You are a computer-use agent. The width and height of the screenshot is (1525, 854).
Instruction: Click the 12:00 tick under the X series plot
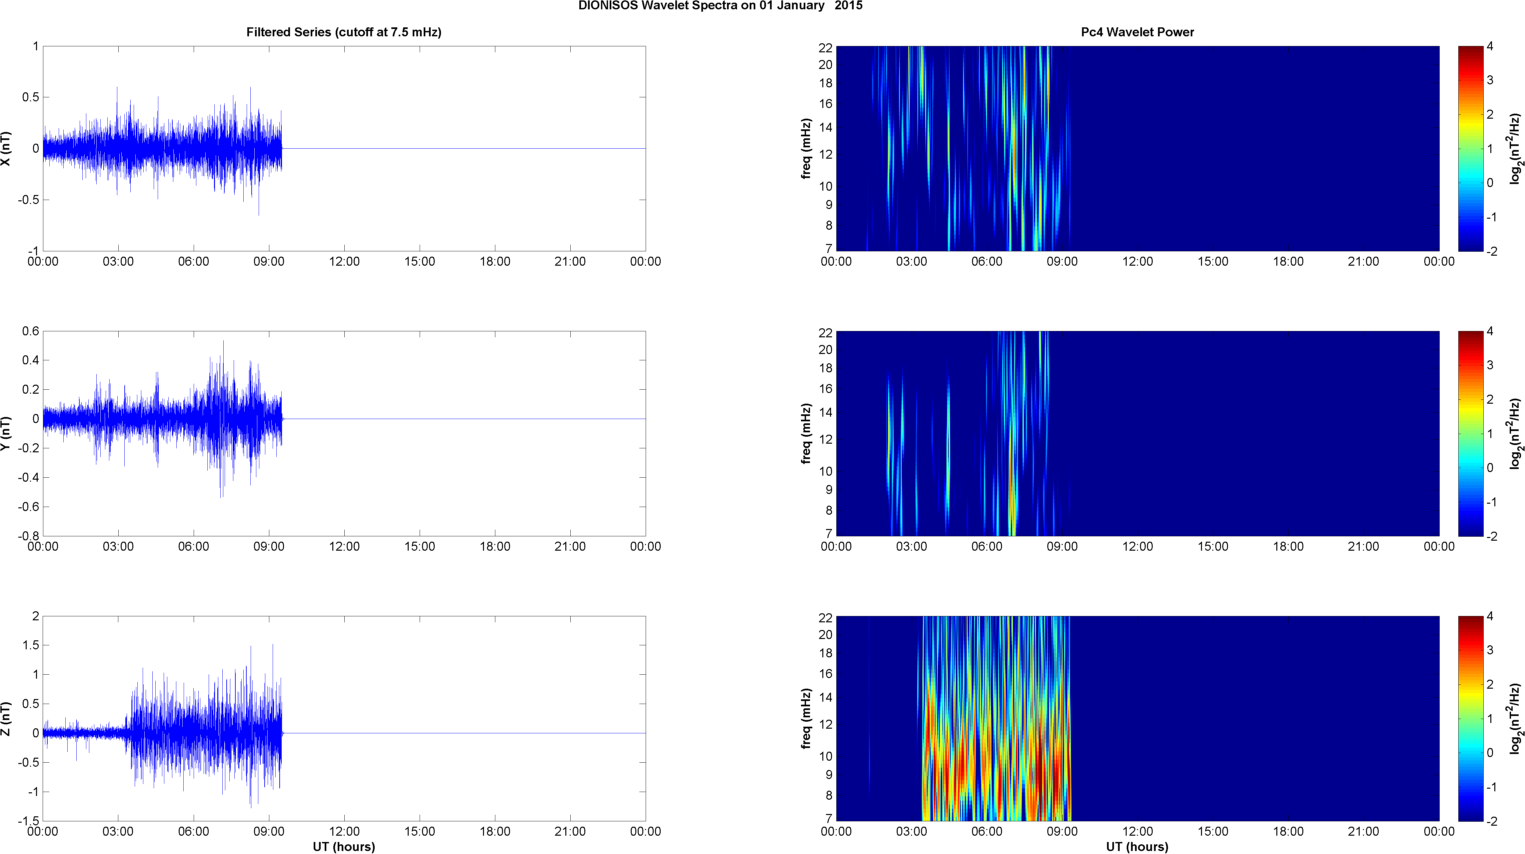[344, 262]
